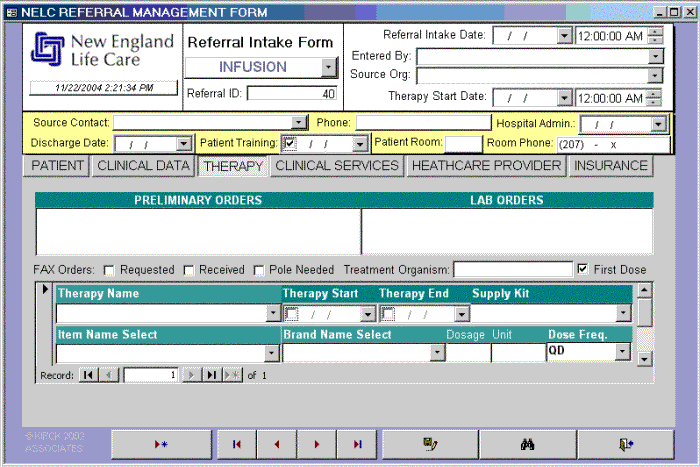This screenshot has height=467, width=700.
Task: Click in the Preliminary Orders text box
Action: [198, 231]
